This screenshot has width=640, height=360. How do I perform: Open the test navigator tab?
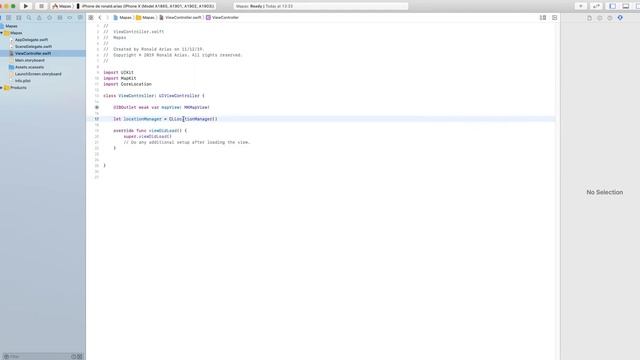click(49, 18)
